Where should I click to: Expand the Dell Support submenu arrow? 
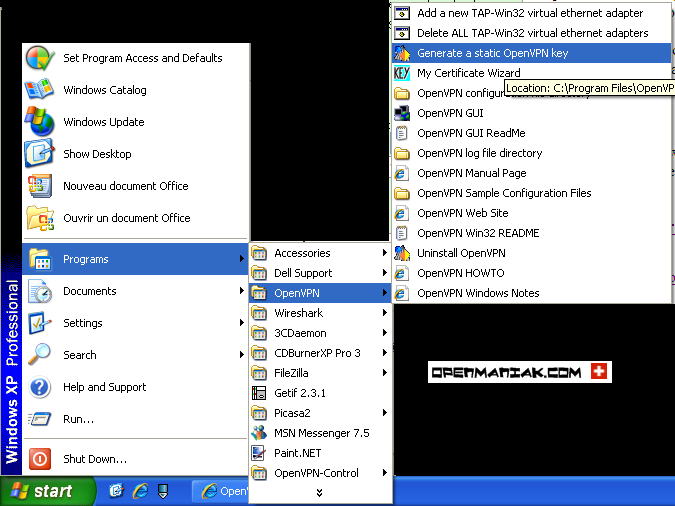coord(384,273)
